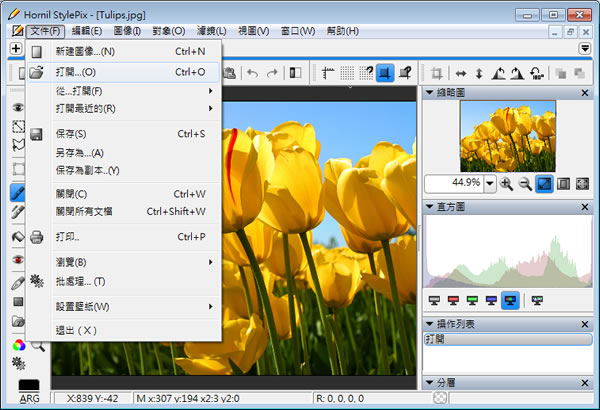Viewport: 600px width, 410px height.
Task: Rotate image counterclockwise icon
Action: tap(498, 73)
